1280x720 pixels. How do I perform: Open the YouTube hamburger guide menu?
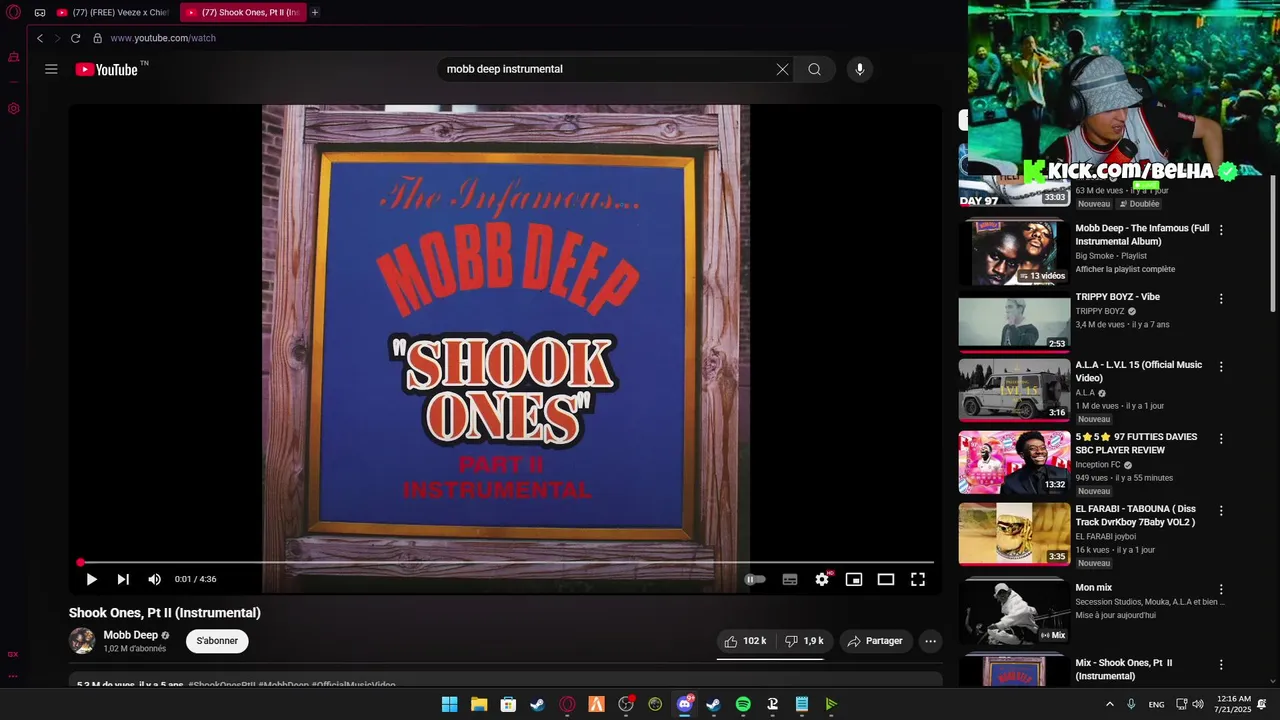[51, 69]
